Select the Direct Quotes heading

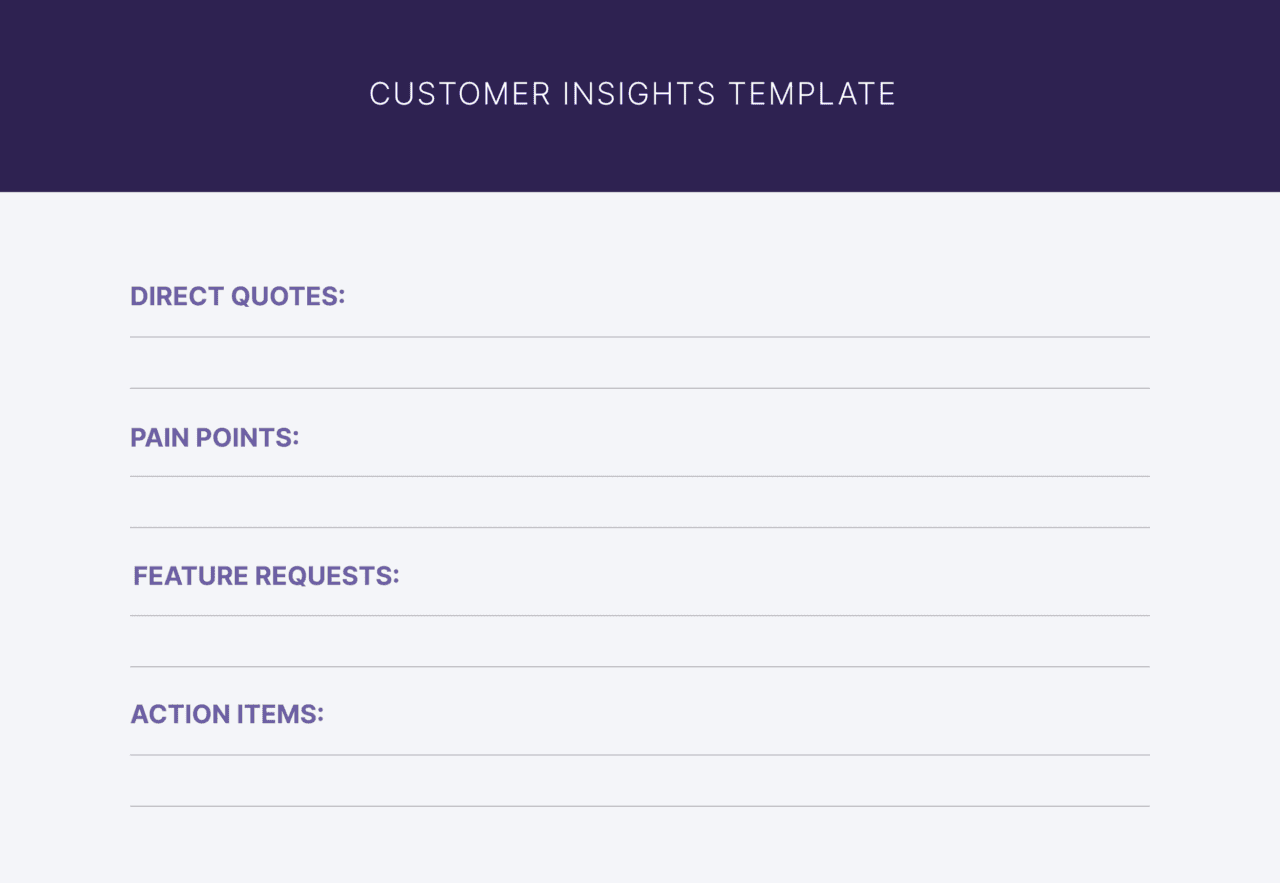[x=237, y=296]
